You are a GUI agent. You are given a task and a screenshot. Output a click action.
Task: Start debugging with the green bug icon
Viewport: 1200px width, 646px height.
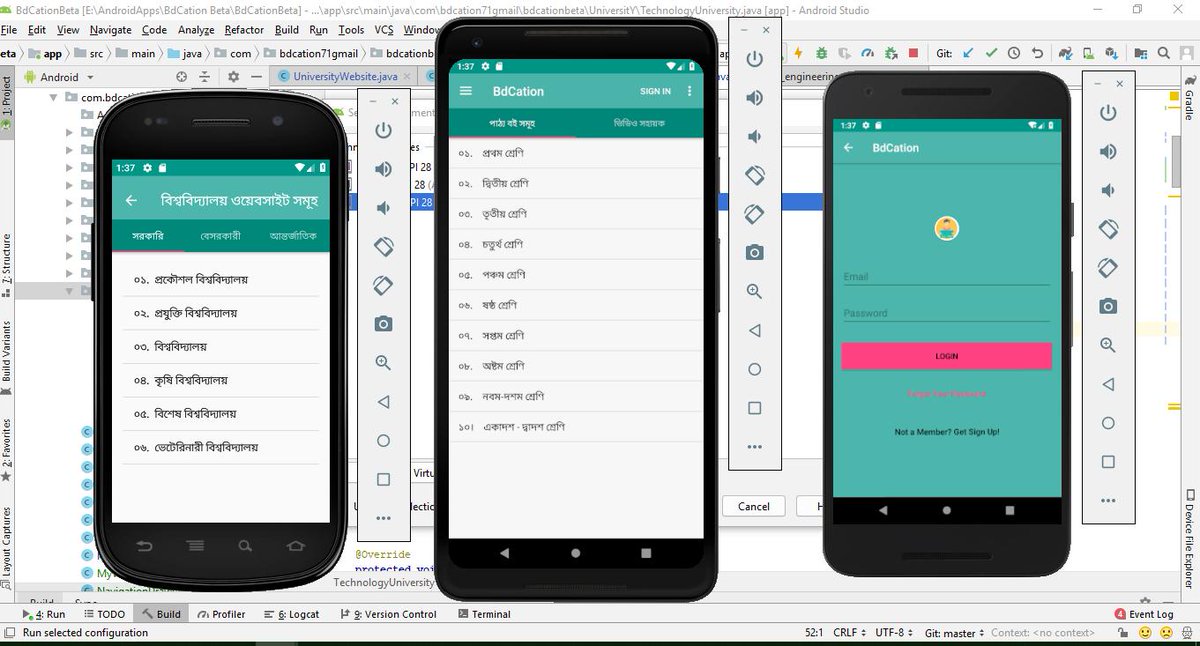click(x=821, y=53)
